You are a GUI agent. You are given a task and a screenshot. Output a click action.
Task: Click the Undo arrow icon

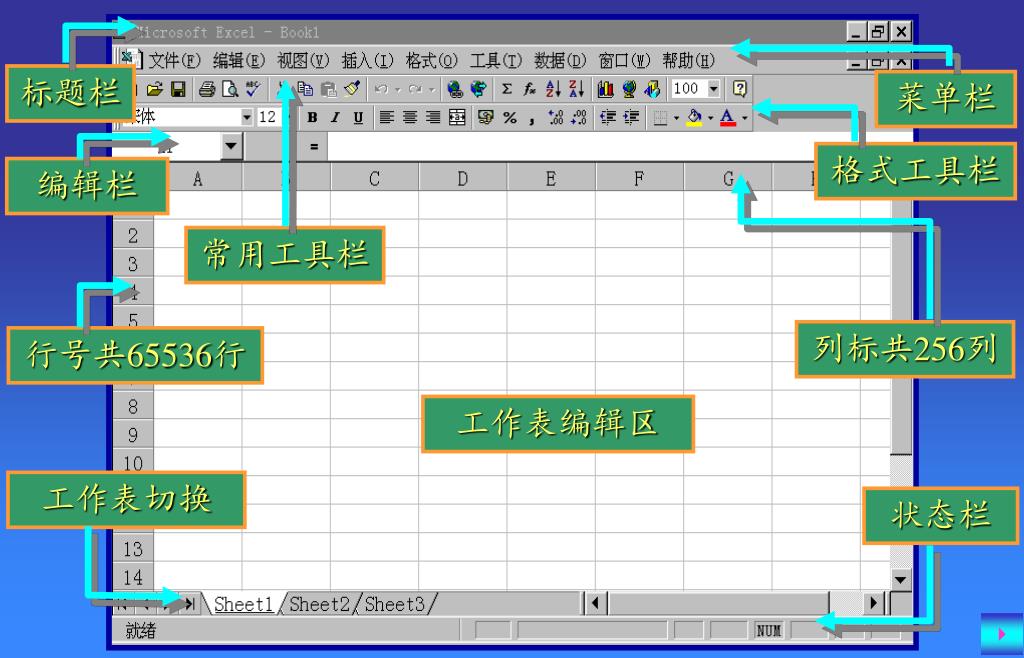(x=382, y=89)
